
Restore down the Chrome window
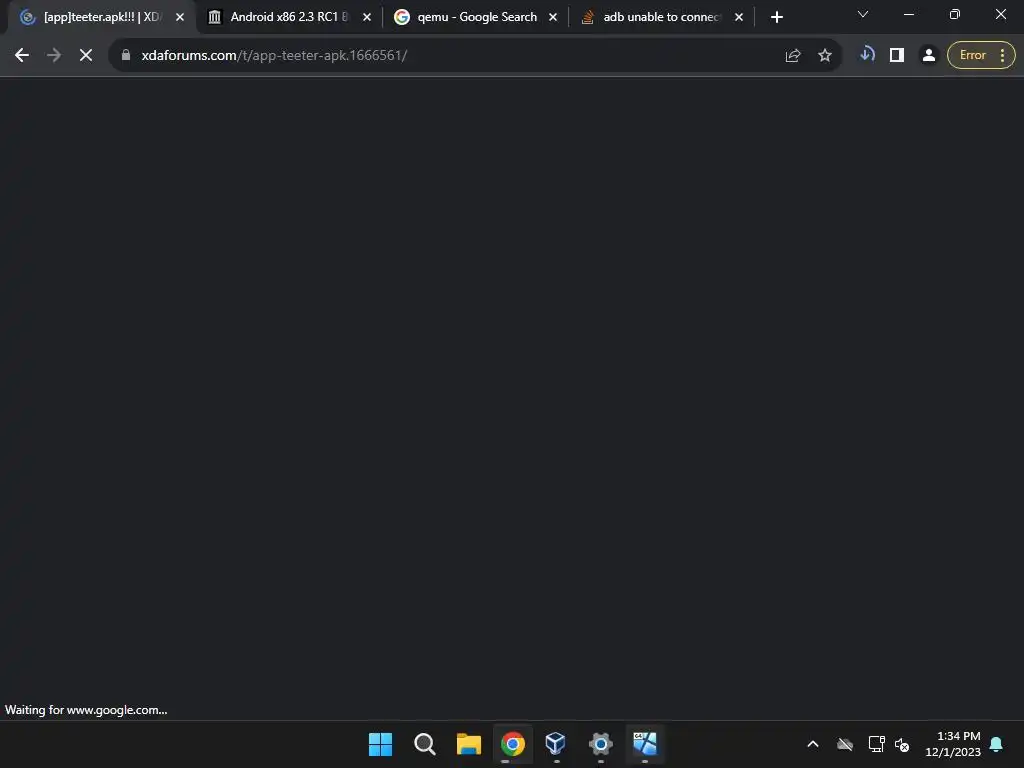click(955, 14)
